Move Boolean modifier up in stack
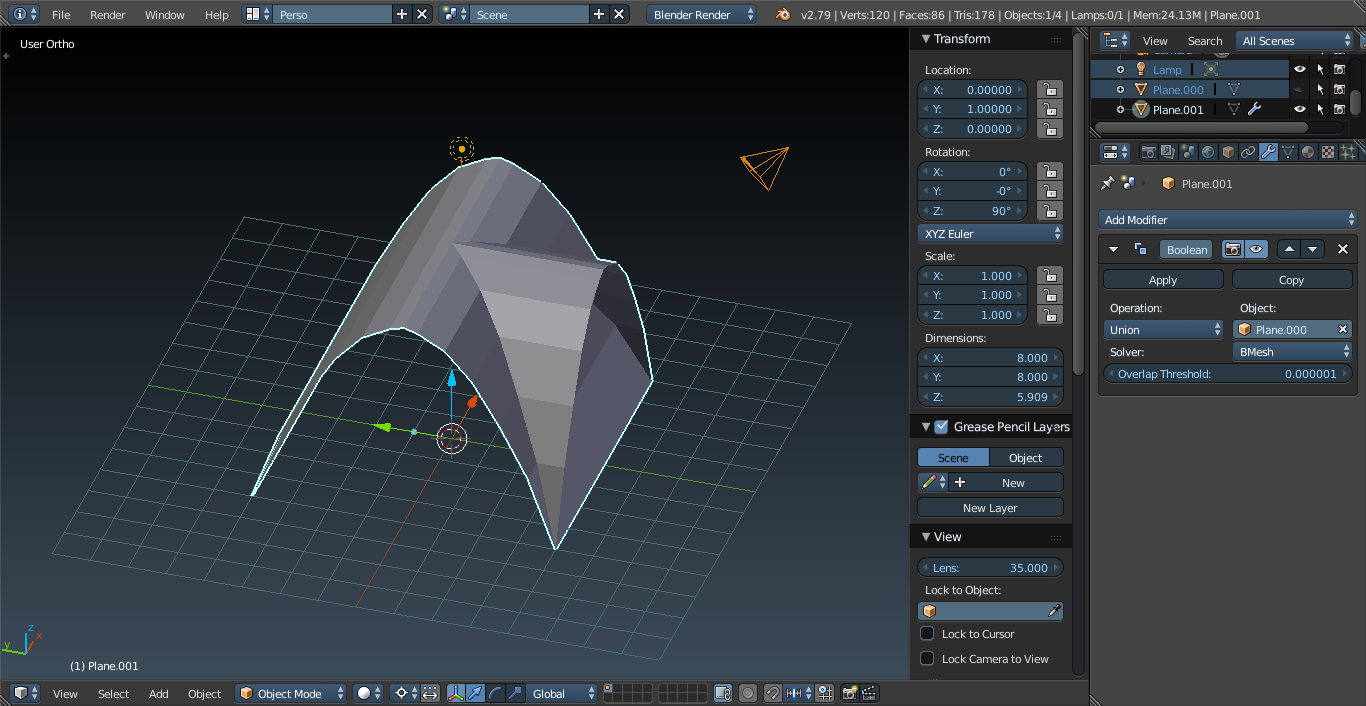The height and width of the screenshot is (706, 1366). (x=1290, y=249)
